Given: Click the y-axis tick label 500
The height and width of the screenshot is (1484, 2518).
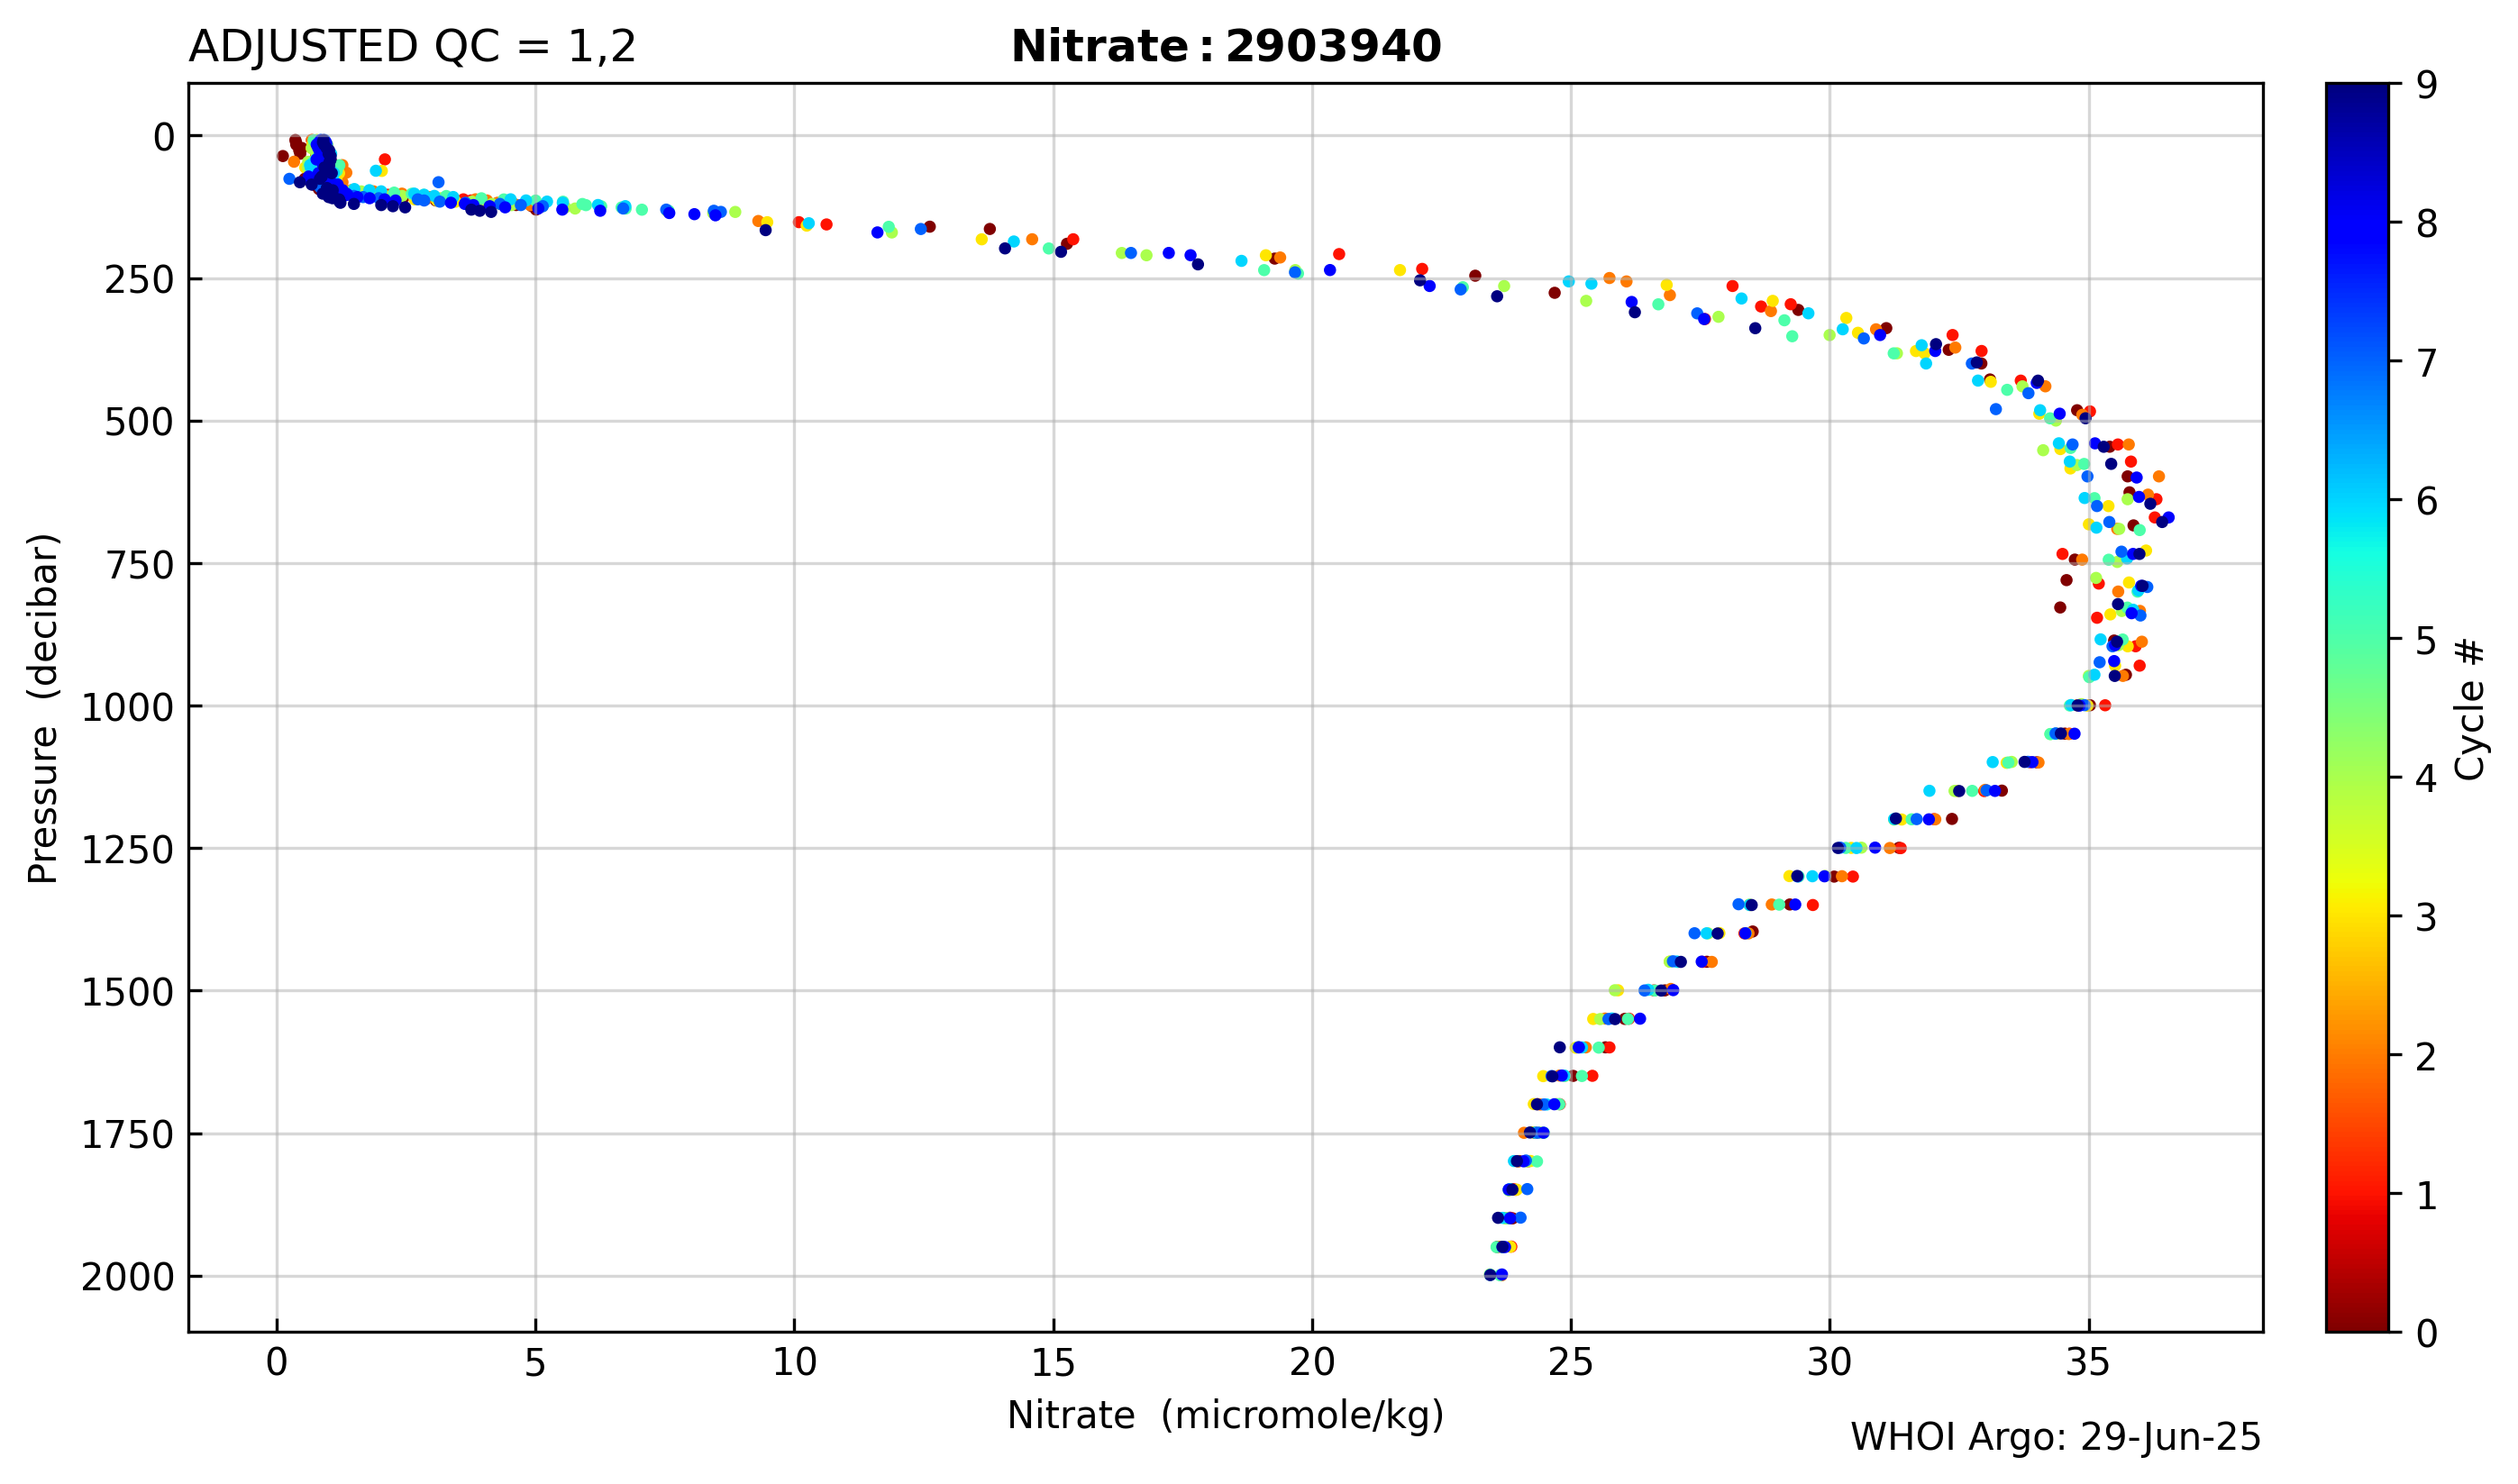Looking at the screenshot, I should coord(140,423).
